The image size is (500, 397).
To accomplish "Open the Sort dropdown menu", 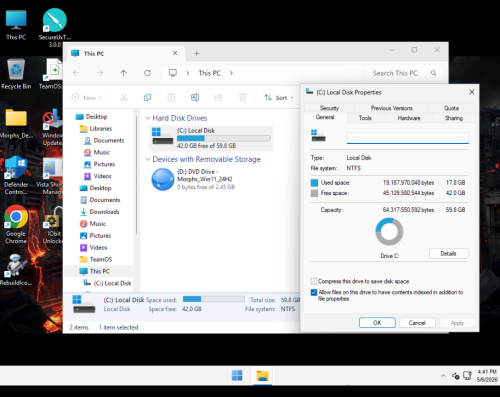I will [x=279, y=98].
